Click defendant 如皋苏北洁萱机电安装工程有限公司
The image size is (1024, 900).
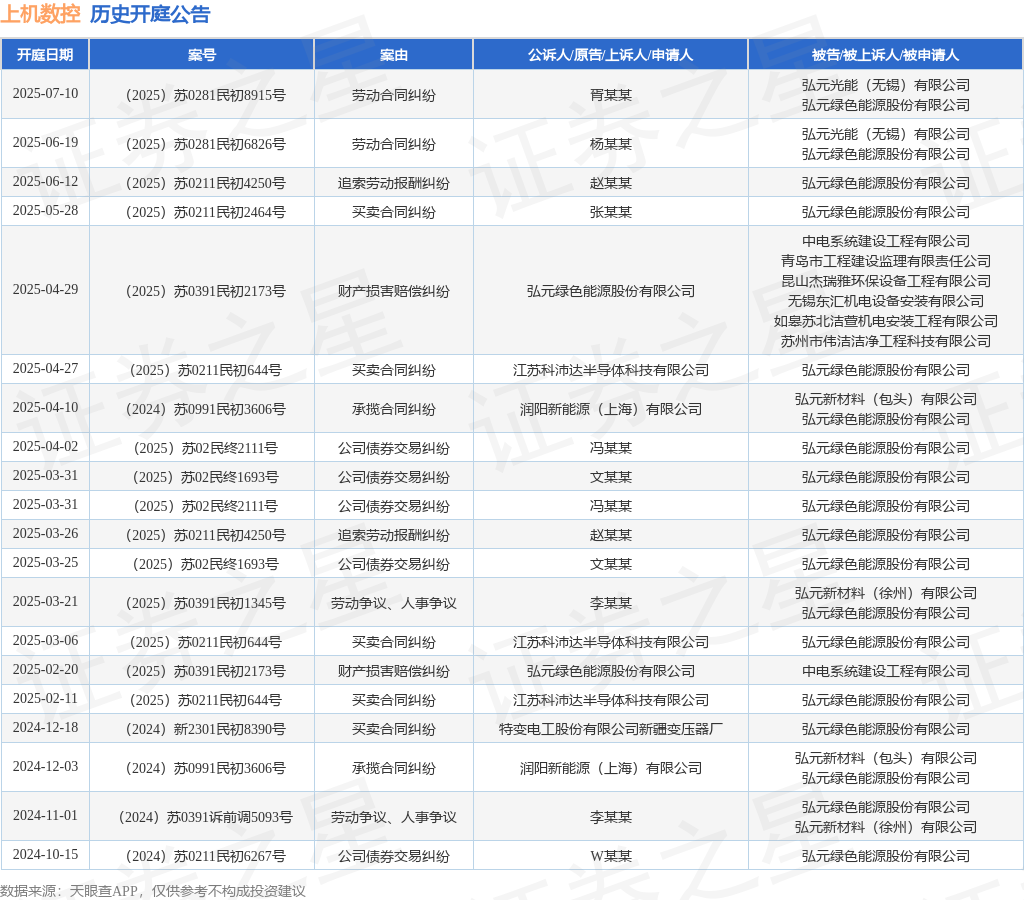click(x=886, y=321)
